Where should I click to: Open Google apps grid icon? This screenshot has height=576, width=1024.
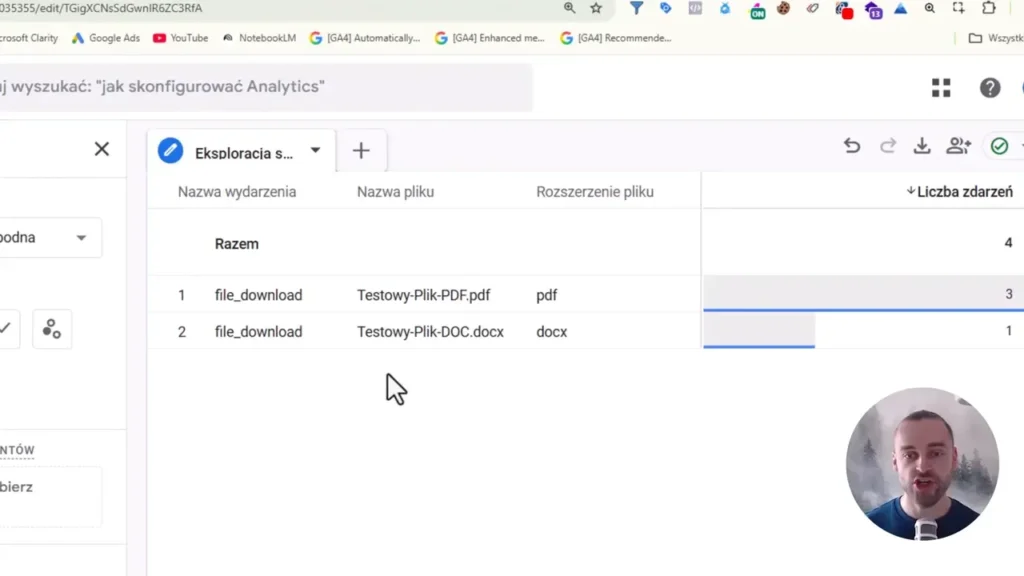941,88
